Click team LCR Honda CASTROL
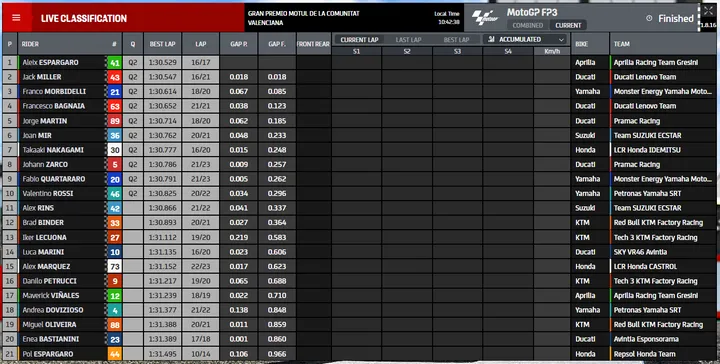This screenshot has width=720, height=364. click(x=645, y=266)
